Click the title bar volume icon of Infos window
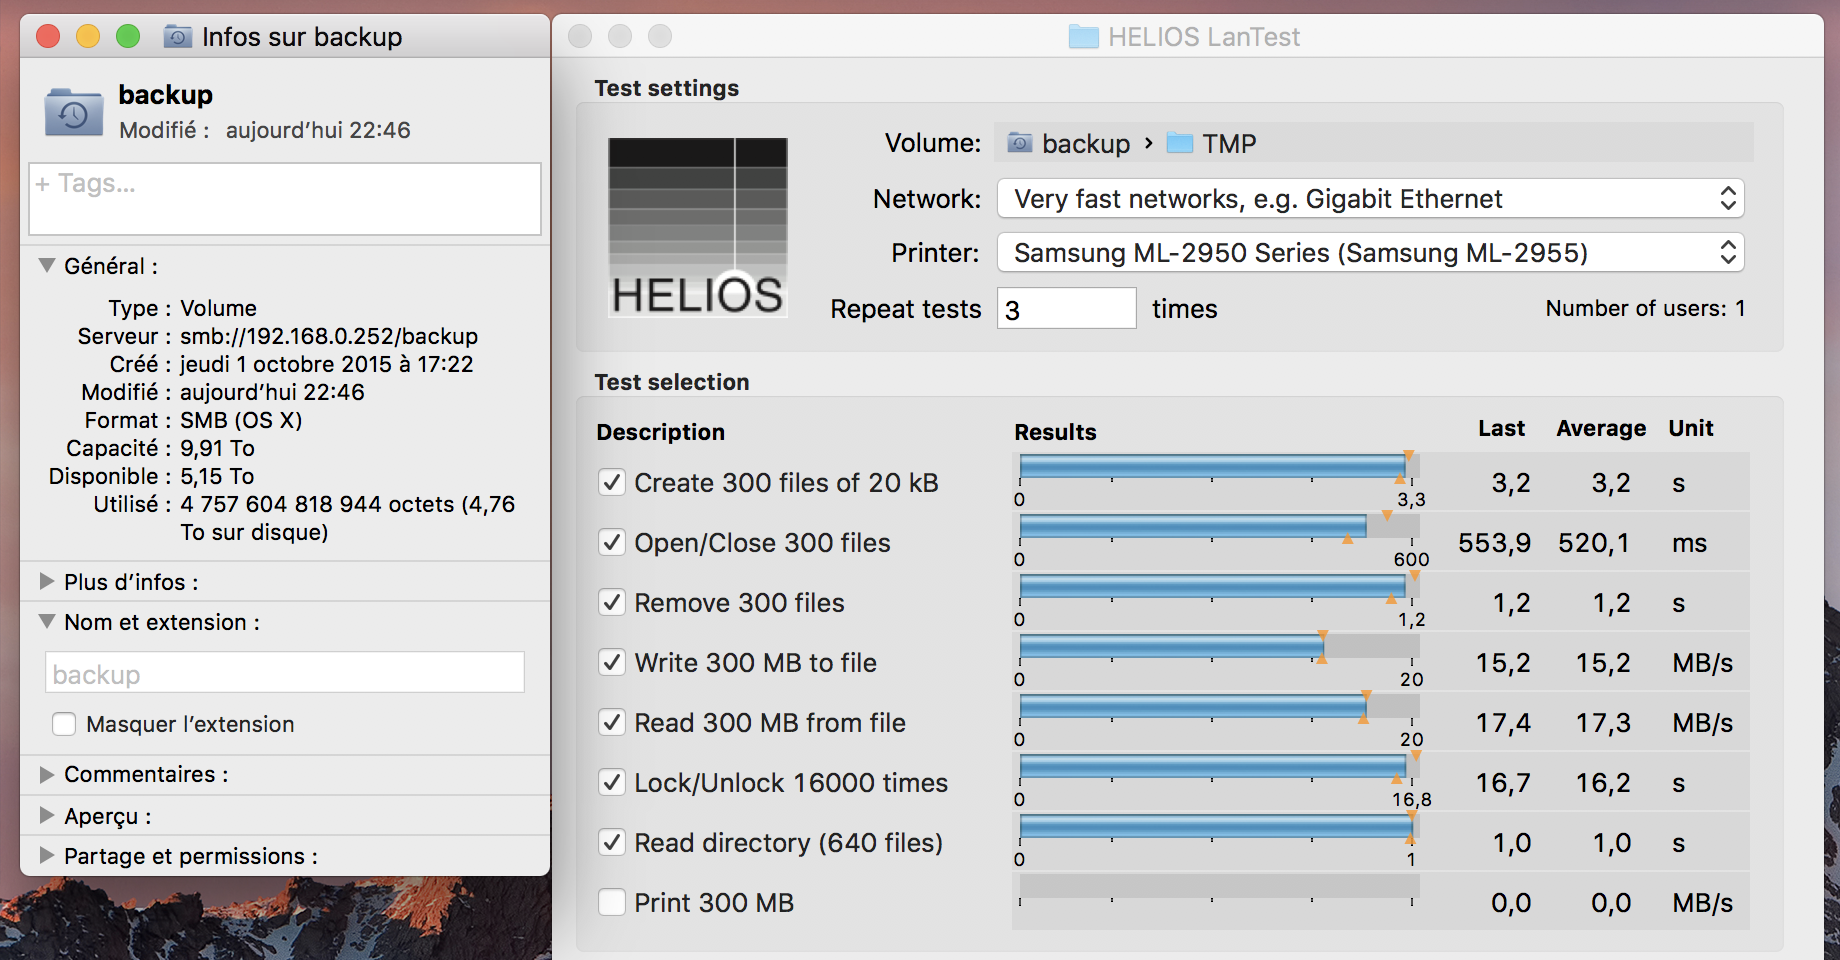Image resolution: width=1840 pixels, height=960 pixels. click(x=178, y=37)
